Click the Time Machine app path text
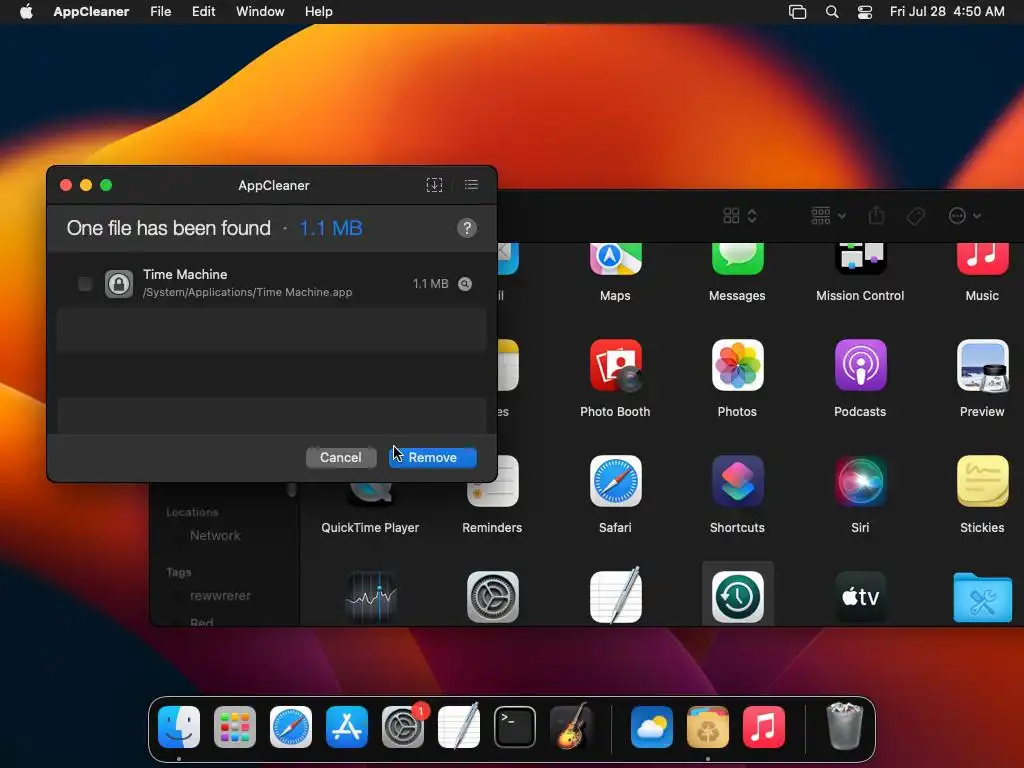The height and width of the screenshot is (768, 1024). click(248, 292)
